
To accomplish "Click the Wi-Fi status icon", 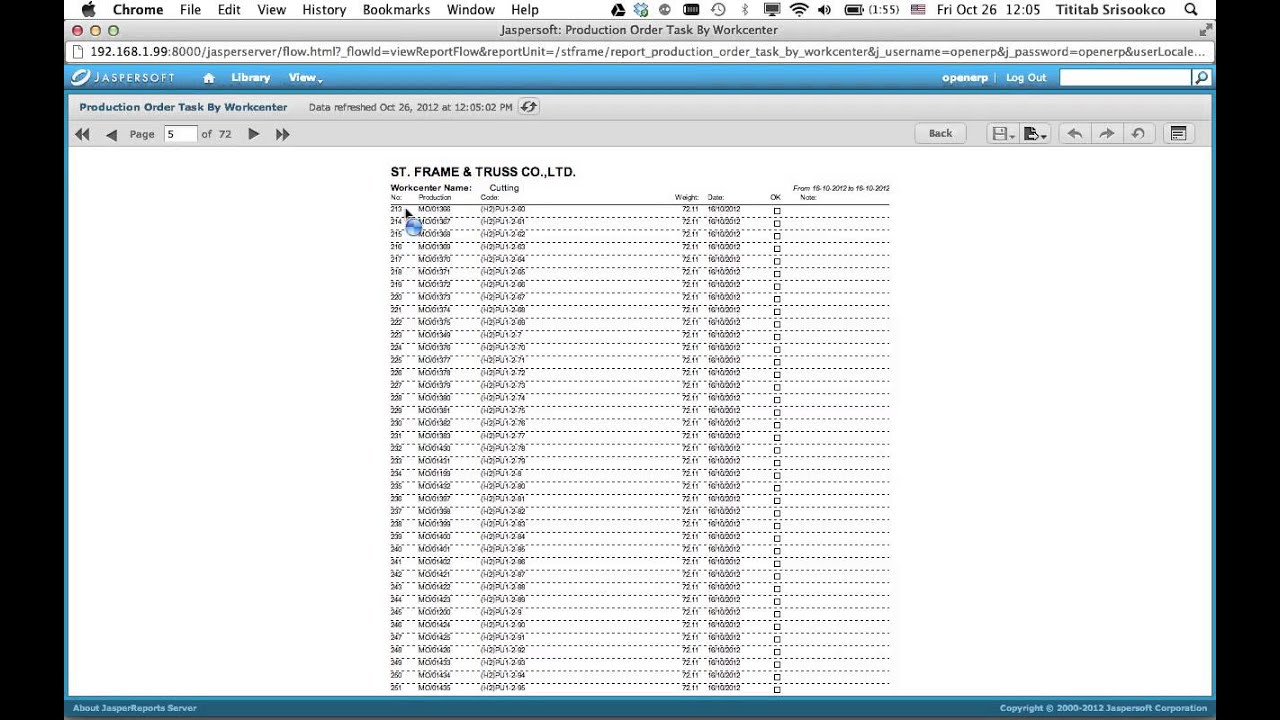I will (799, 10).
